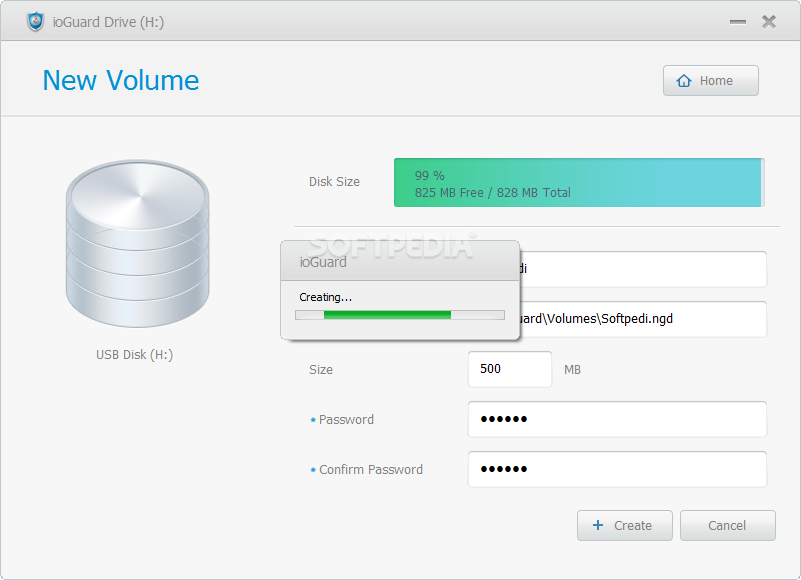Click the USB disk drive icon
Image resolution: width=801 pixels, height=580 pixels.
coord(137,243)
